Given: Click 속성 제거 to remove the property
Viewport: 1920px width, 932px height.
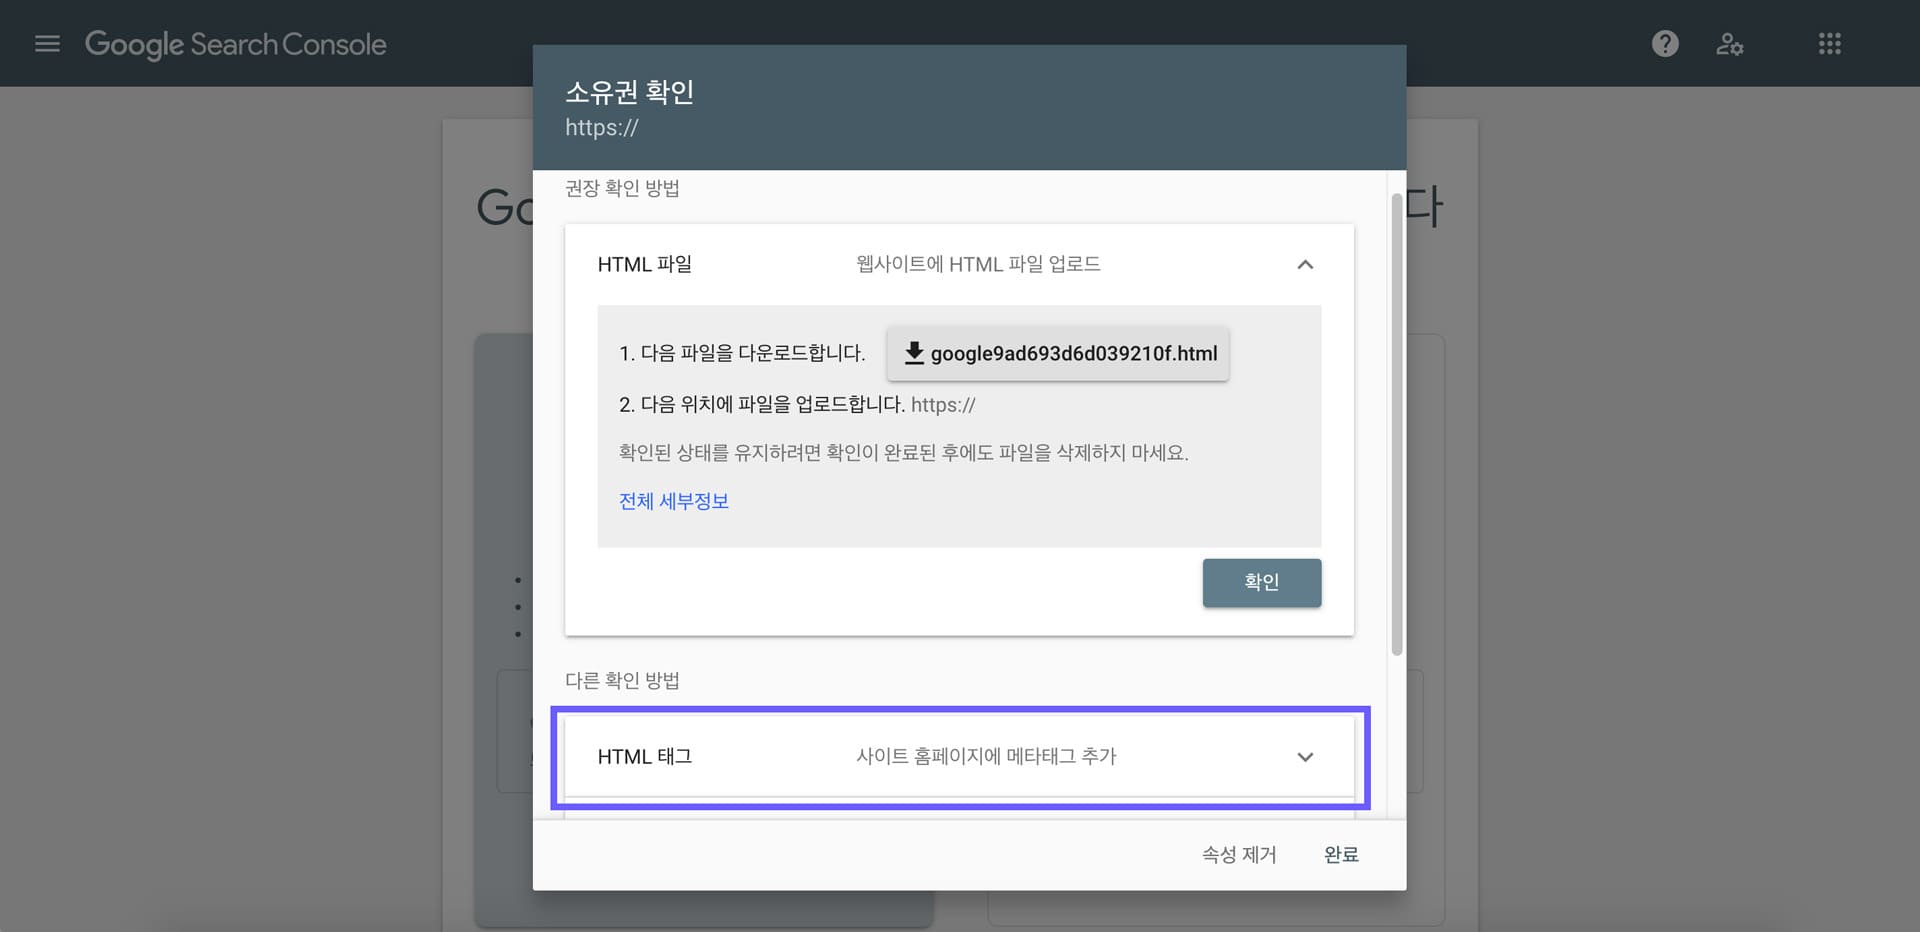Looking at the screenshot, I should (x=1238, y=855).
